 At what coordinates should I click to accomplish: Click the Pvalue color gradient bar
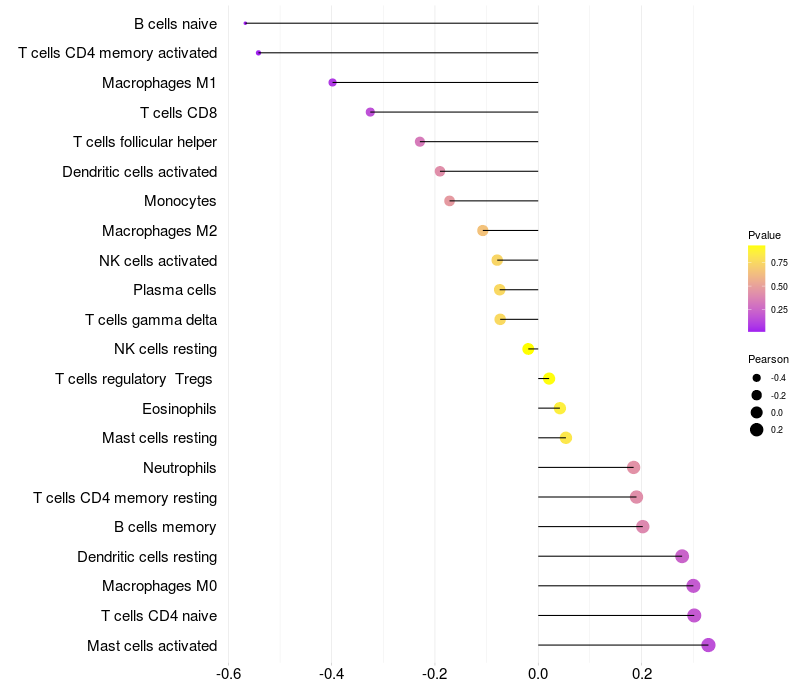757,288
